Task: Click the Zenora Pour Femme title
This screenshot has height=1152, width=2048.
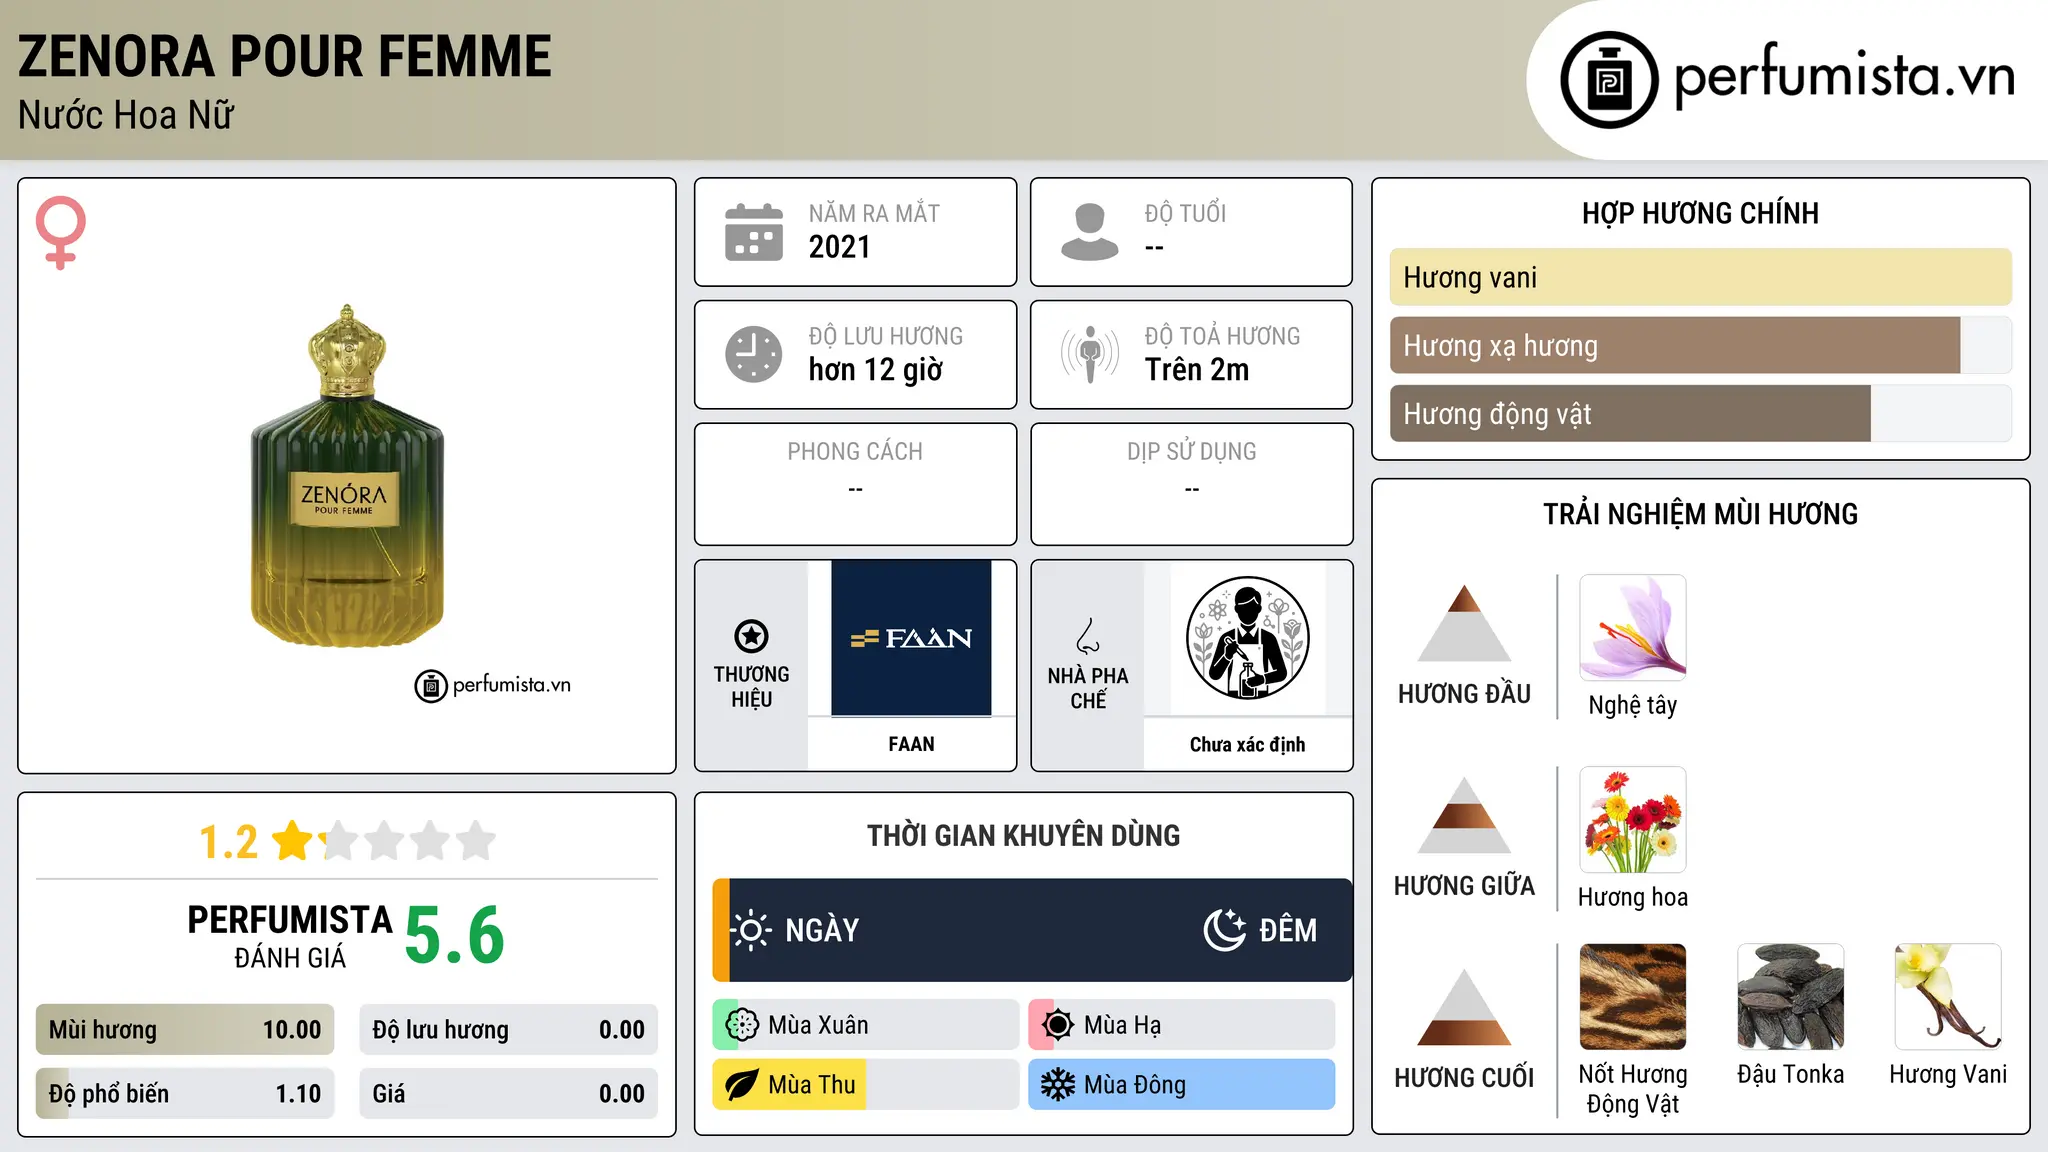Action: click(285, 56)
